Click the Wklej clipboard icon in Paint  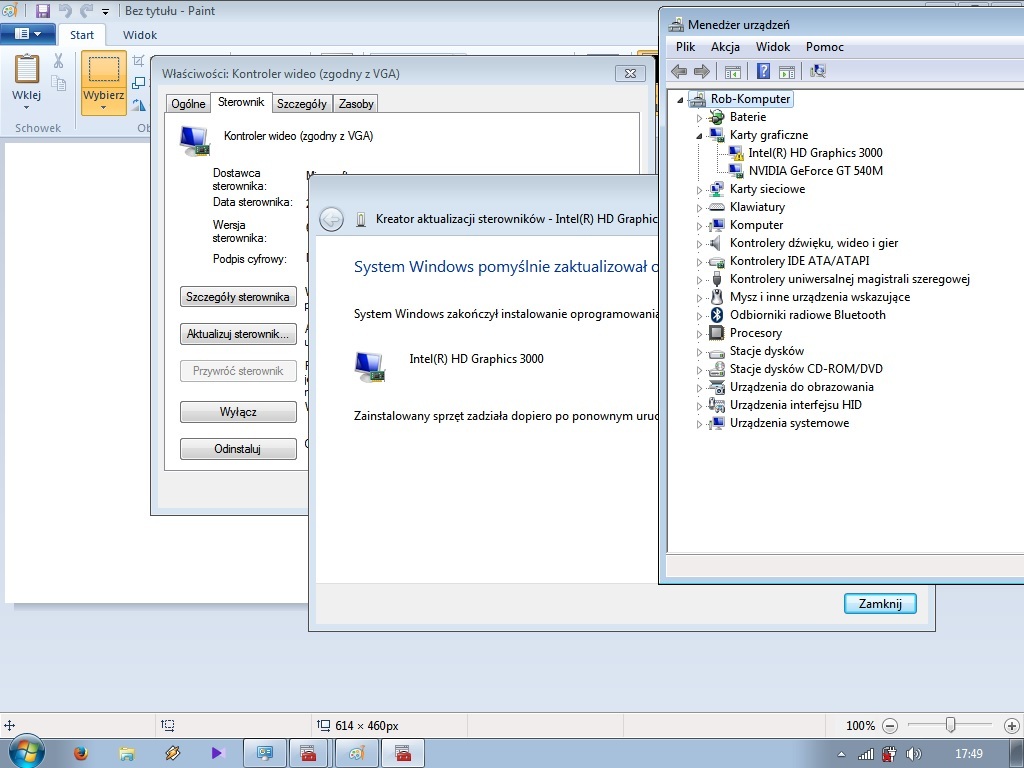(27, 68)
